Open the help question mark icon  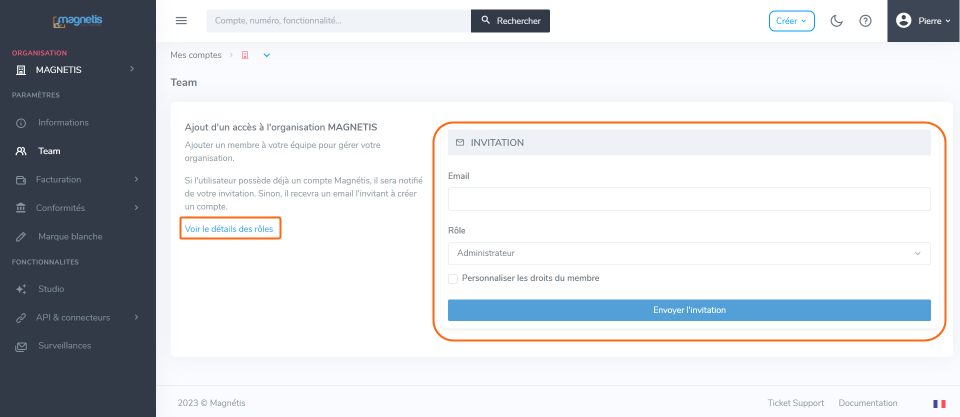click(x=865, y=21)
